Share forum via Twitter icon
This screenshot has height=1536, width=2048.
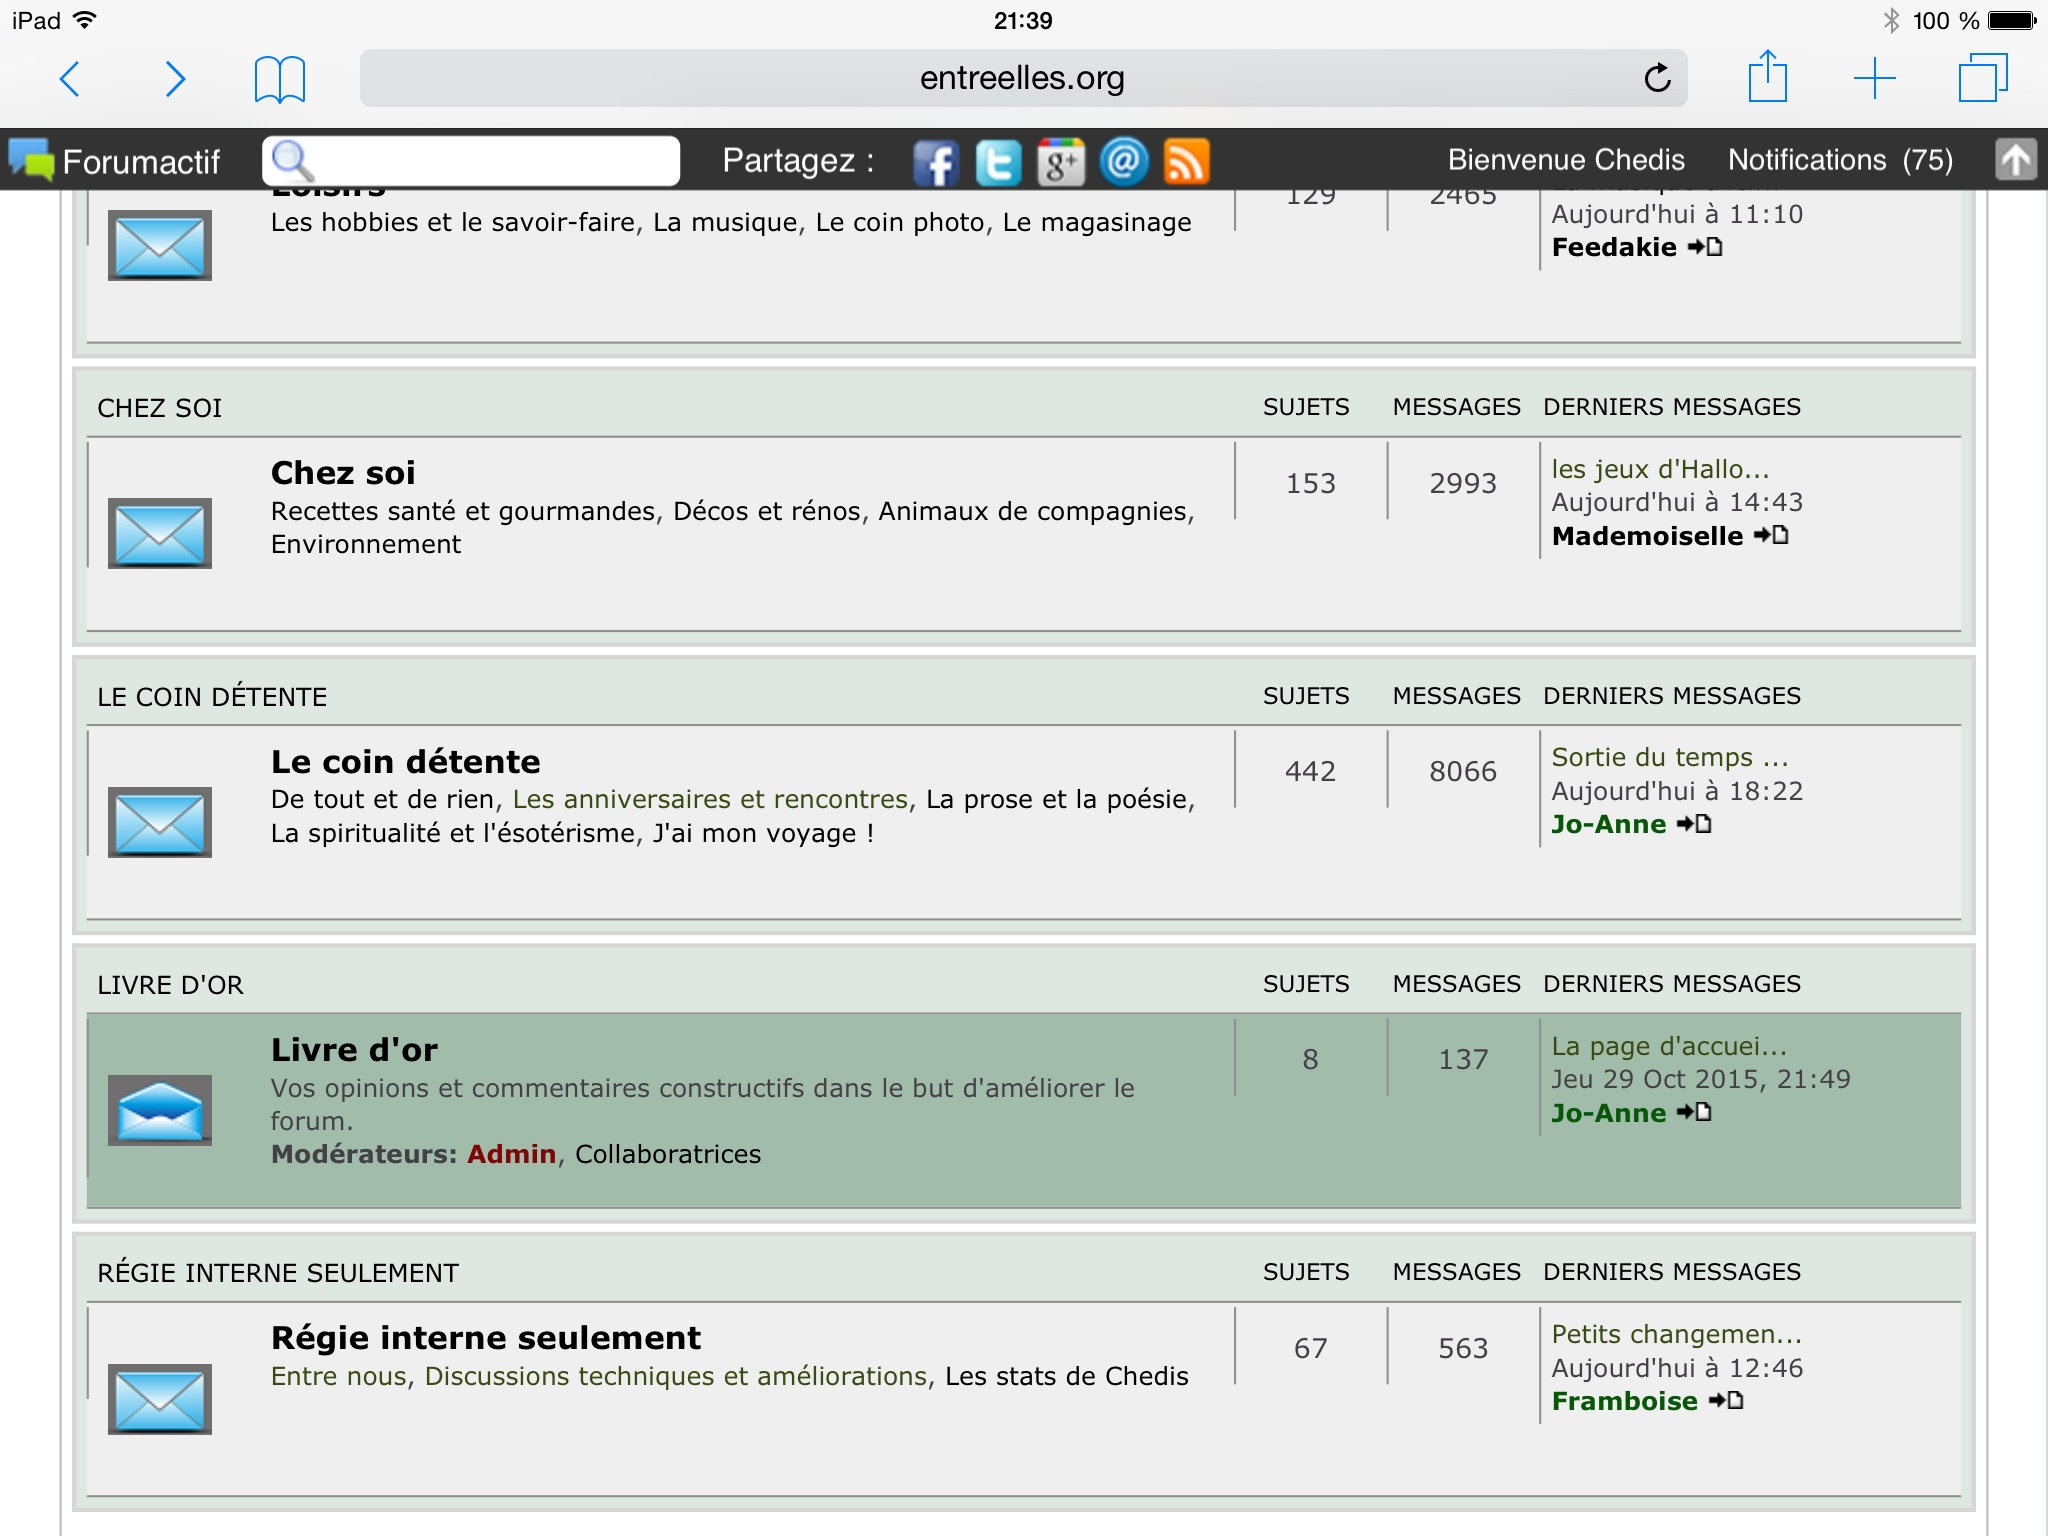(998, 162)
